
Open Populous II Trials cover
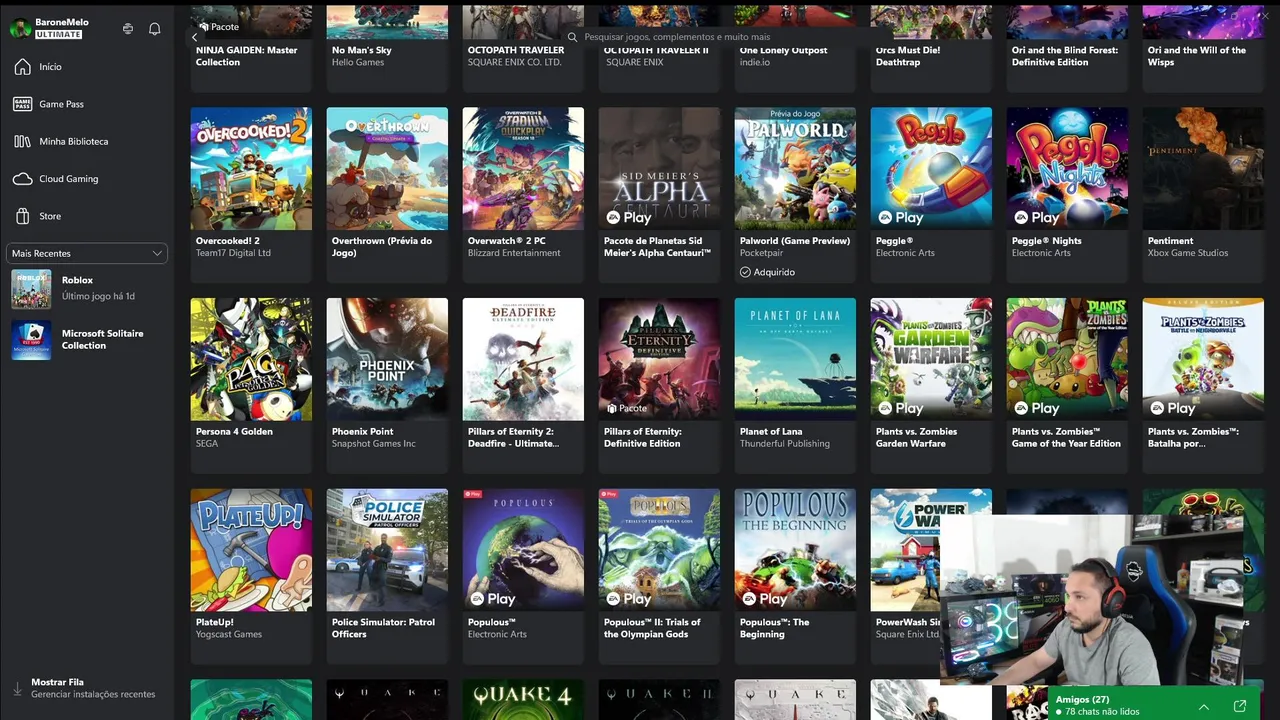click(x=659, y=550)
